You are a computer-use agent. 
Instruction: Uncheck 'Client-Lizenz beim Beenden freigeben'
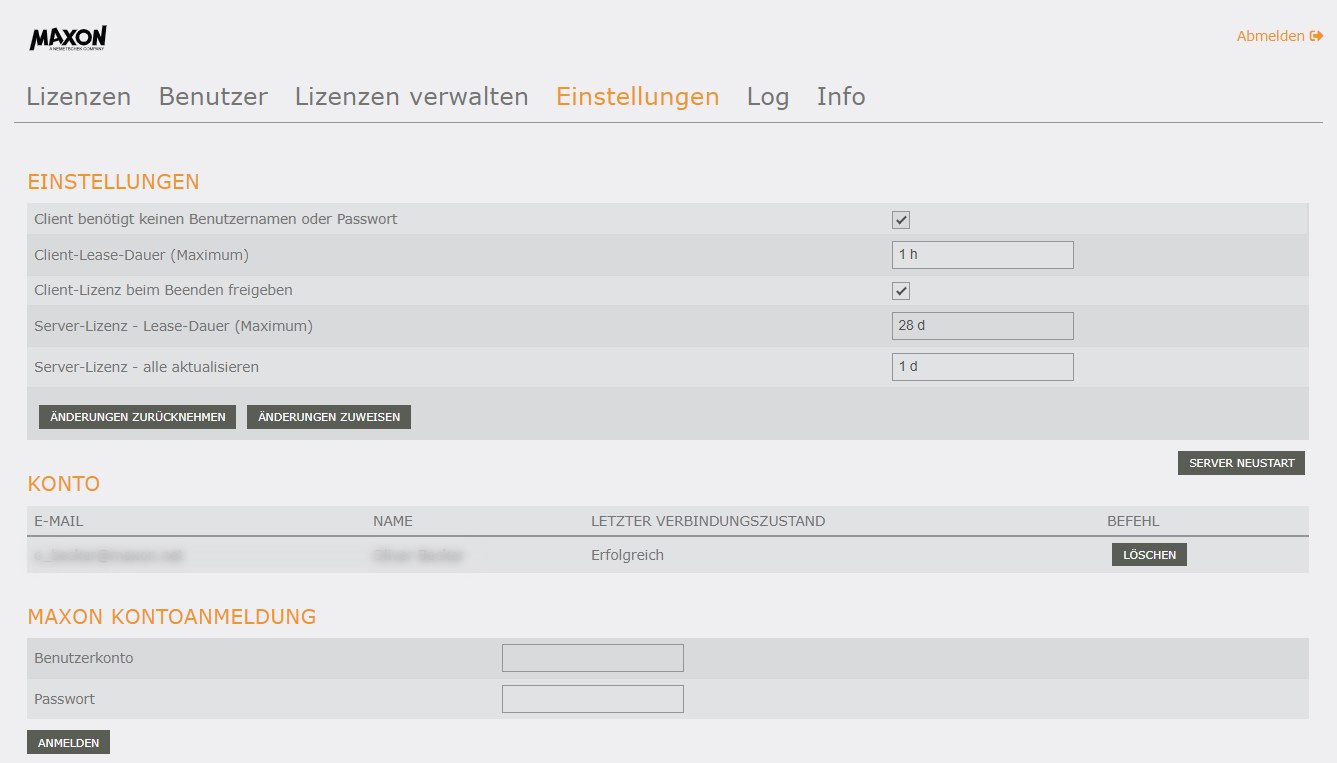point(901,291)
